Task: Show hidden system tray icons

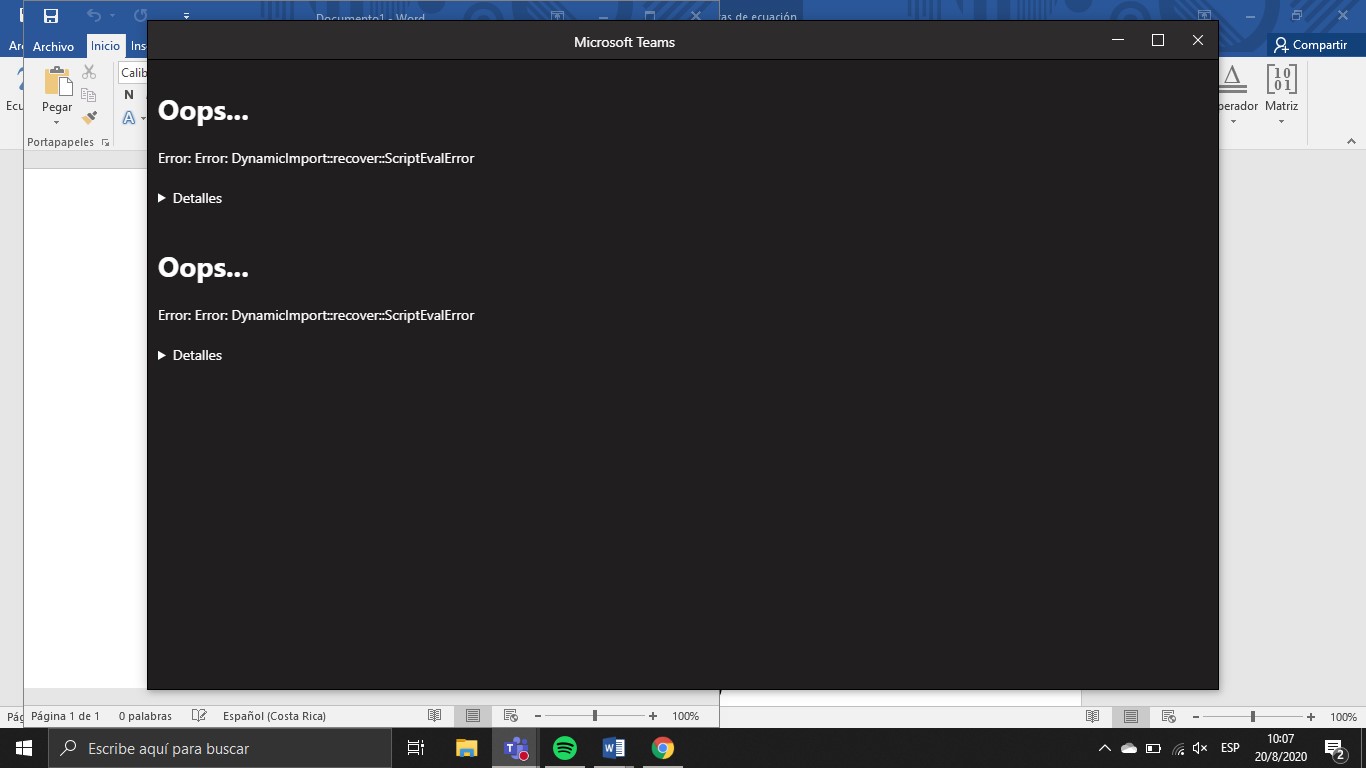Action: [x=1105, y=748]
